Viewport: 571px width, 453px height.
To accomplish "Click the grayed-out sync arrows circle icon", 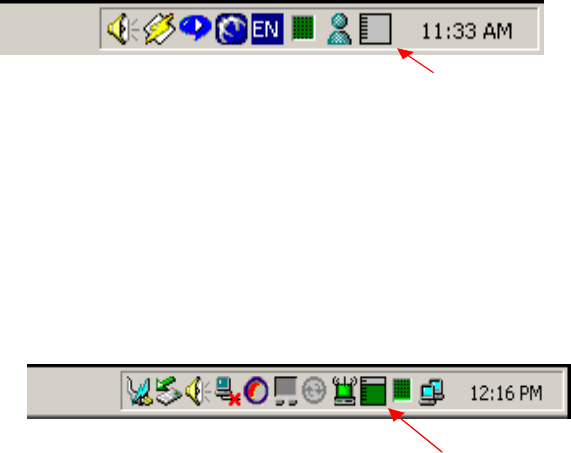I will click(x=314, y=390).
